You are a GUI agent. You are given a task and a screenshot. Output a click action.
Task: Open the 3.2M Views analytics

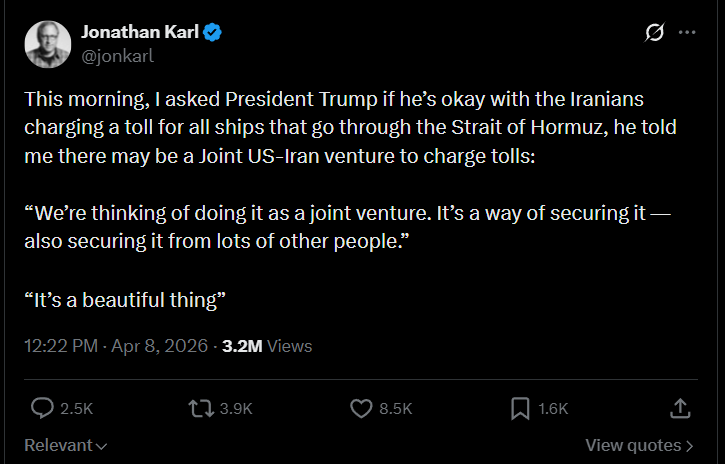[267, 346]
